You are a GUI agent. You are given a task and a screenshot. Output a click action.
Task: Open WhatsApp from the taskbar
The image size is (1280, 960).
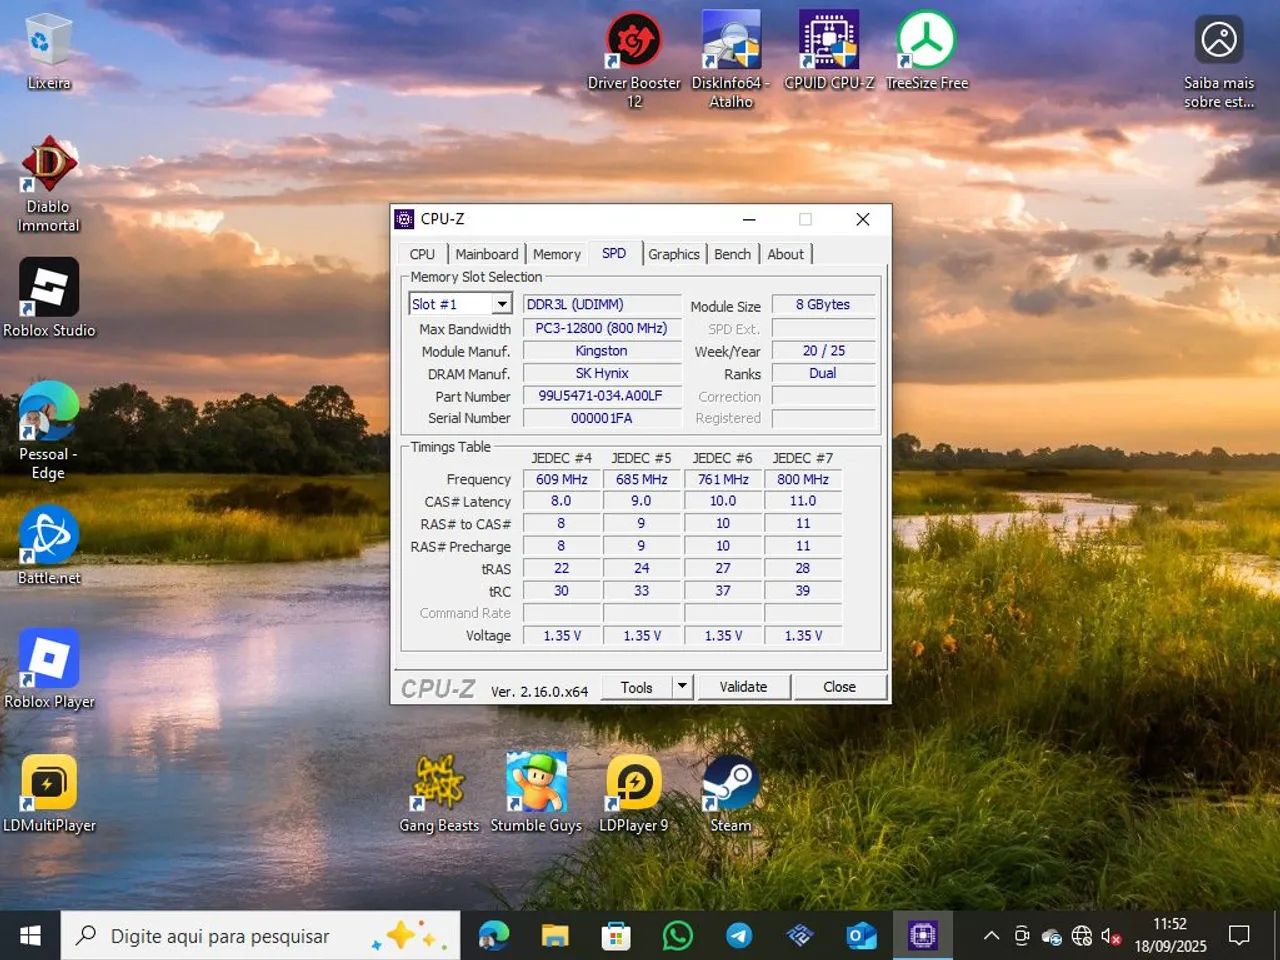tap(678, 935)
